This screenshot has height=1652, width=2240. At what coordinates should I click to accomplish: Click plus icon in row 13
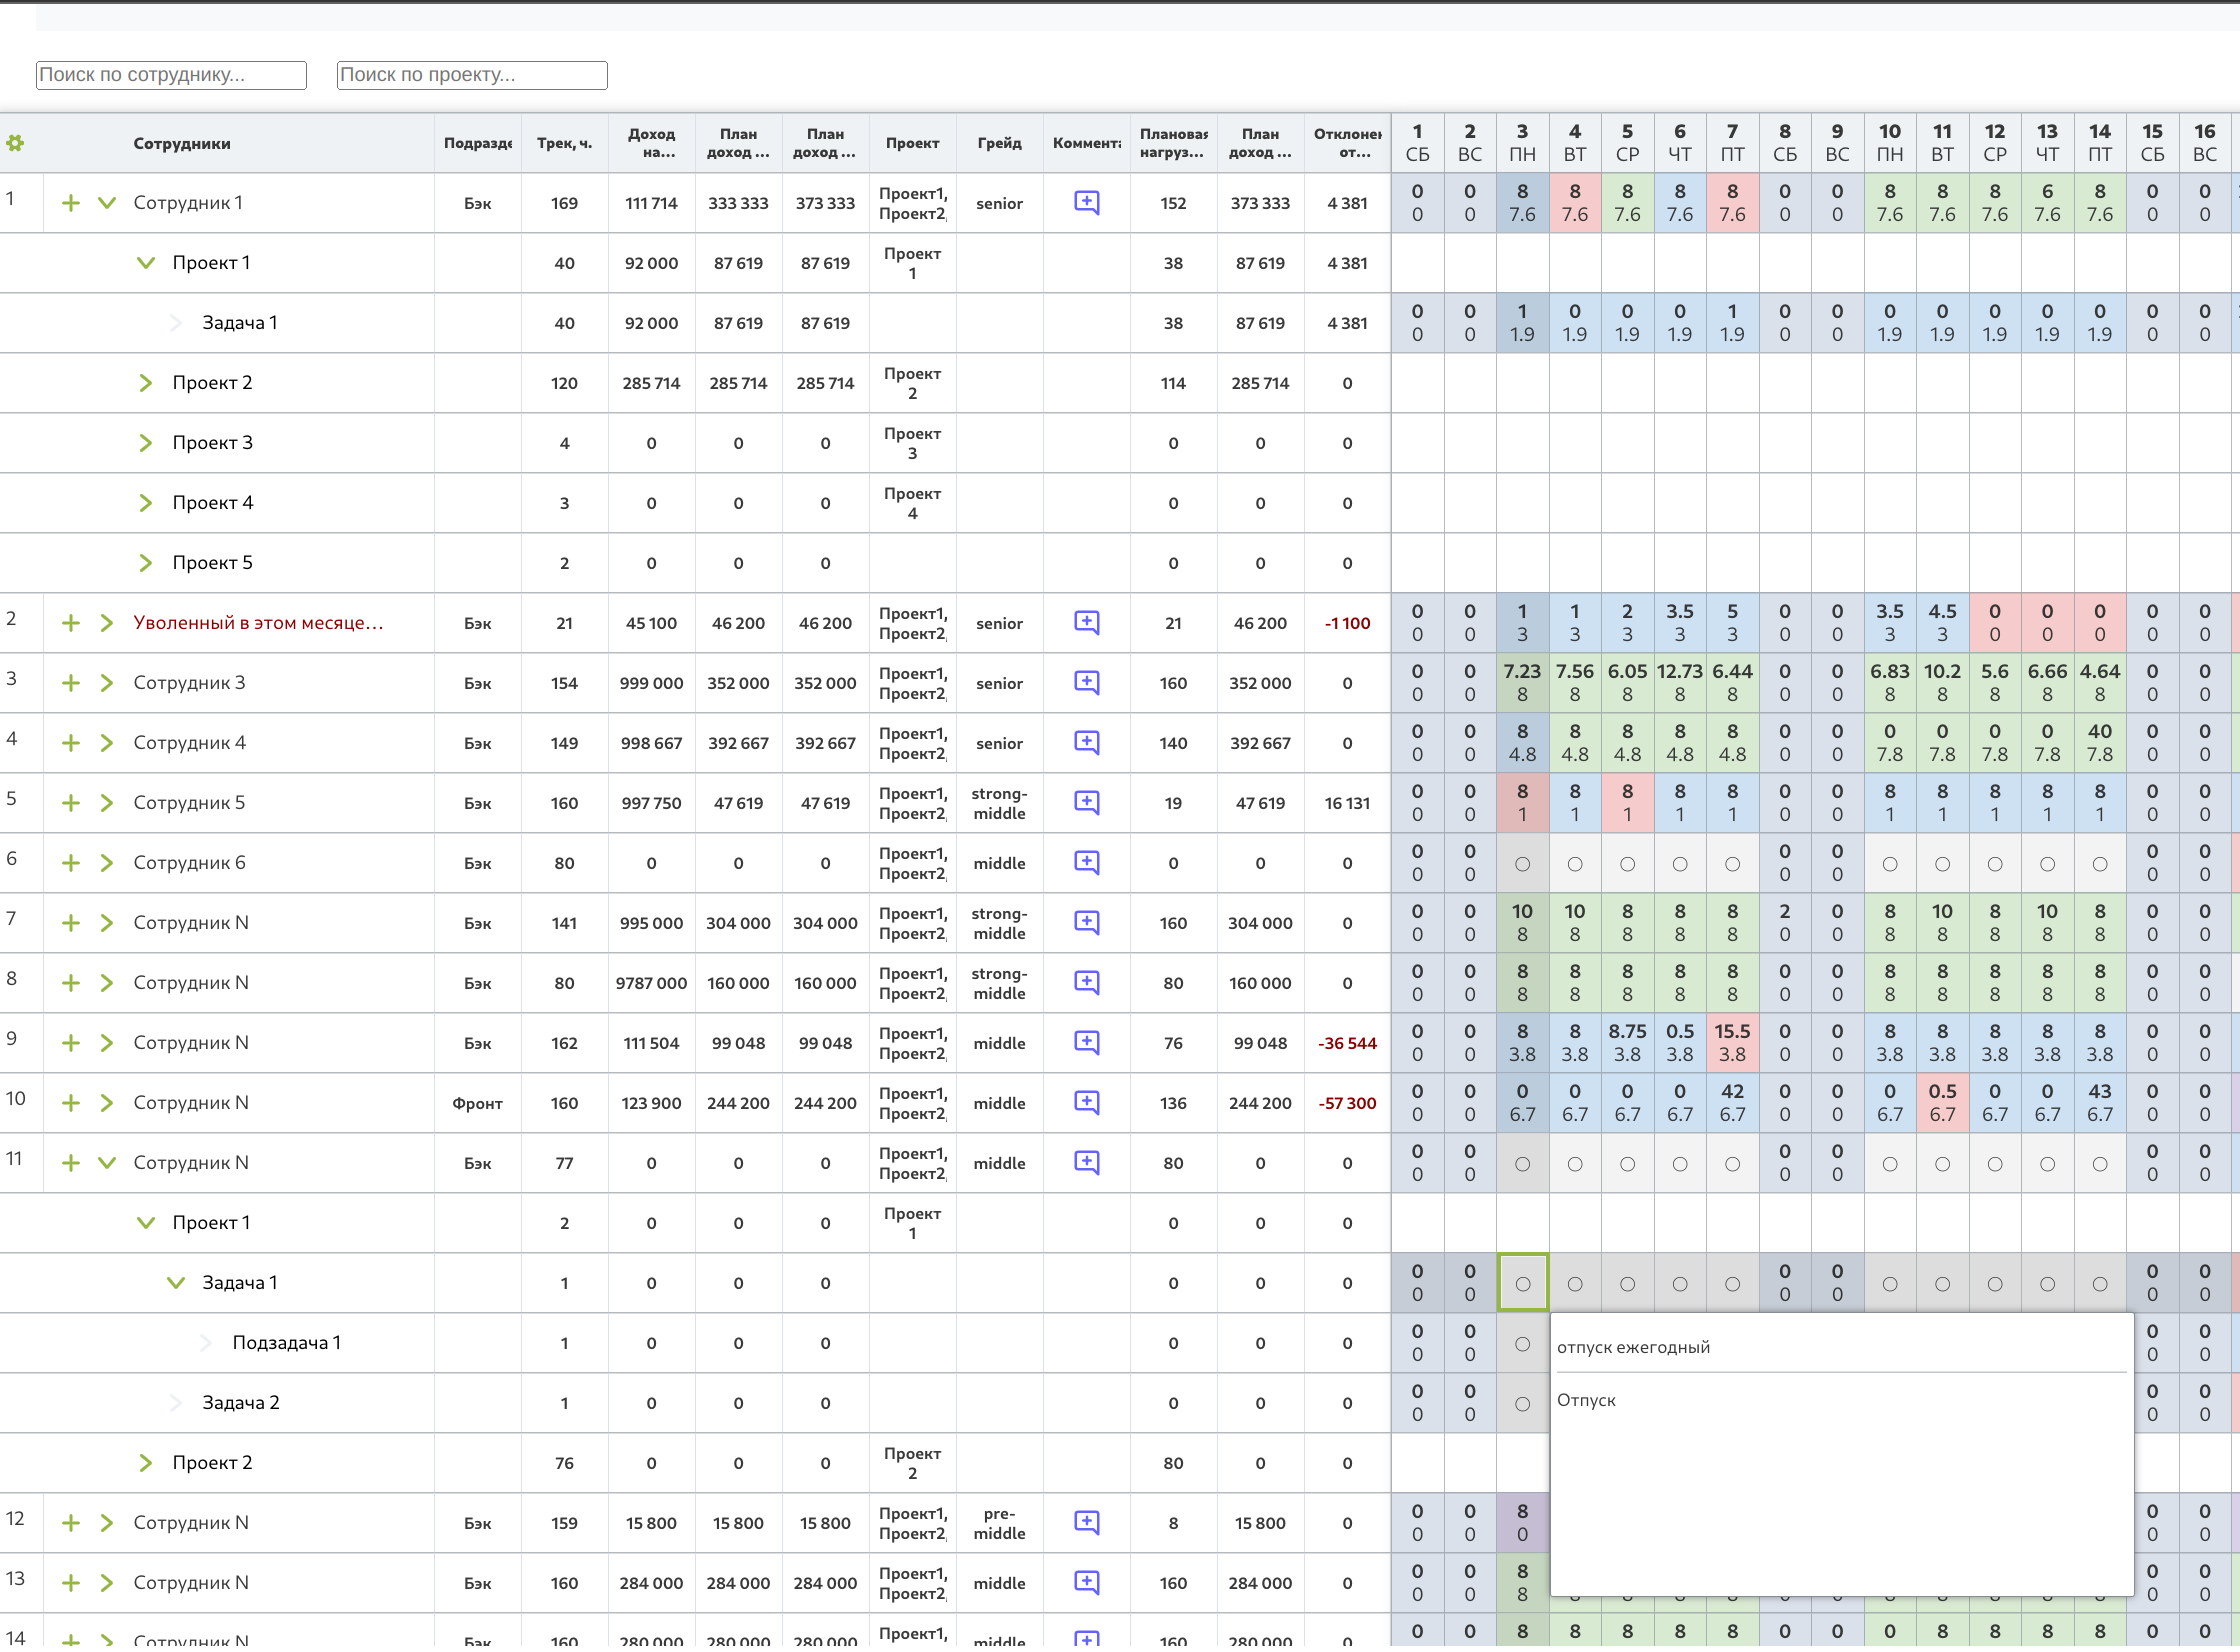(71, 1583)
